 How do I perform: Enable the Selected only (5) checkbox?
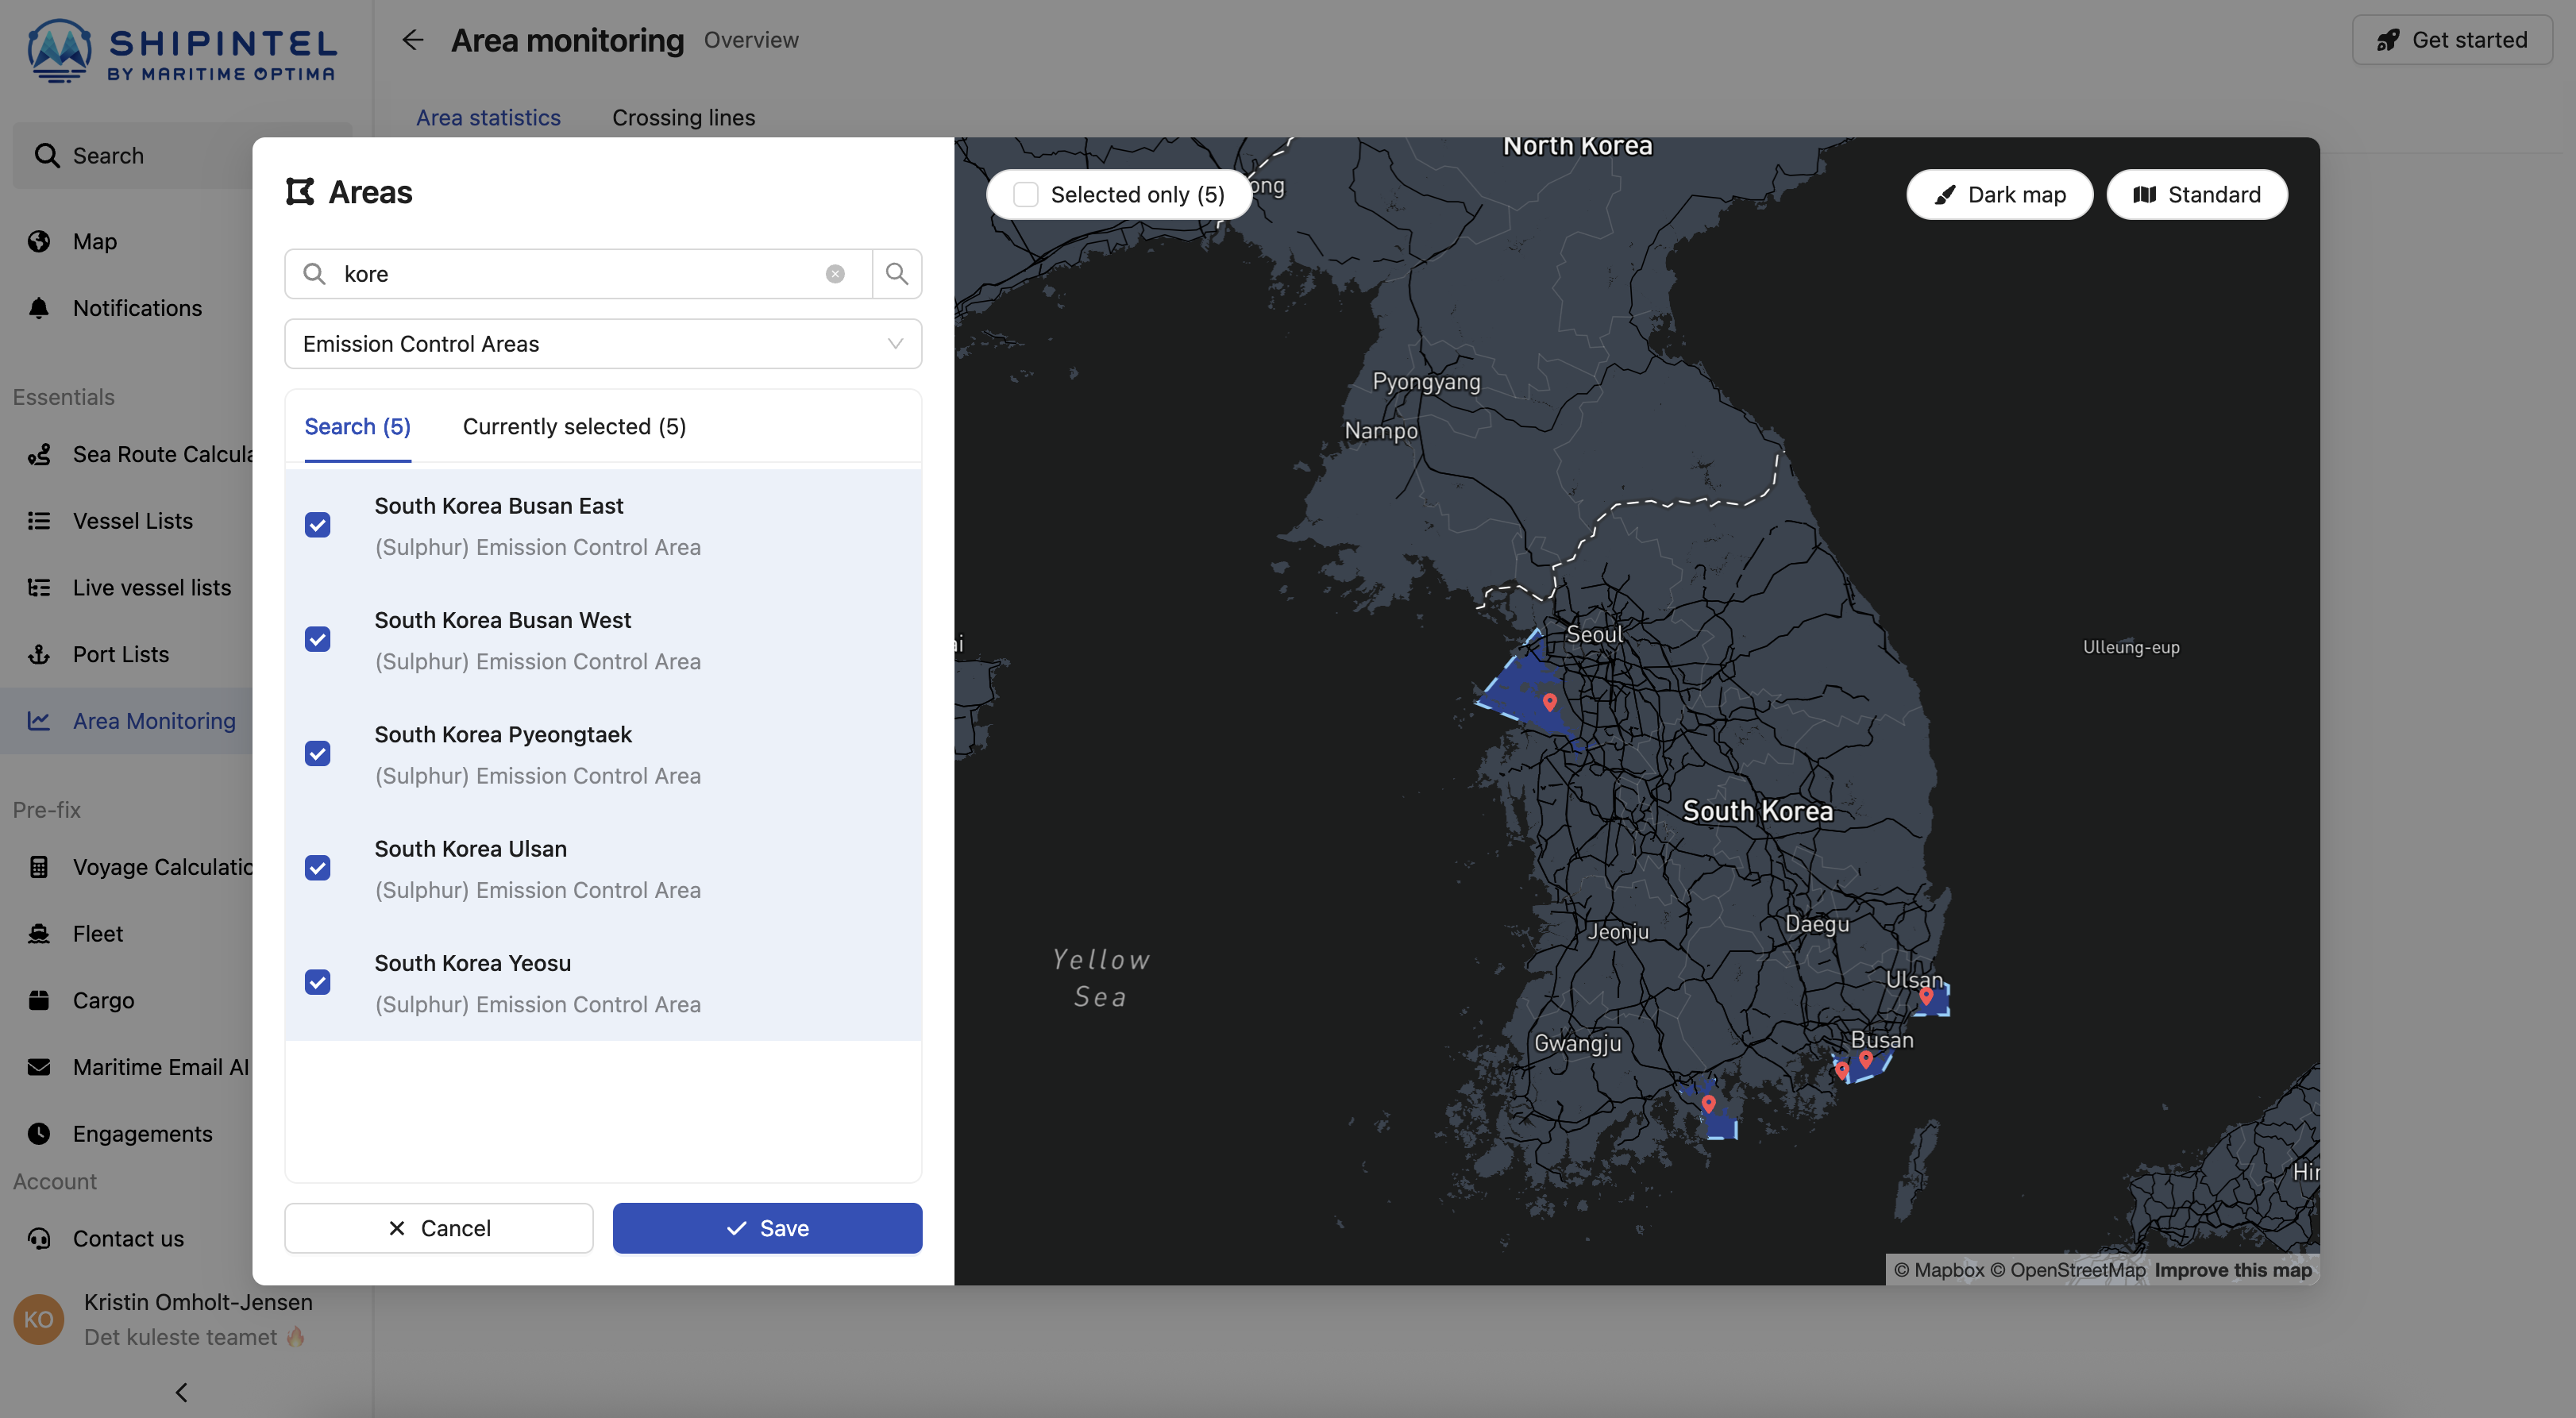(1026, 194)
